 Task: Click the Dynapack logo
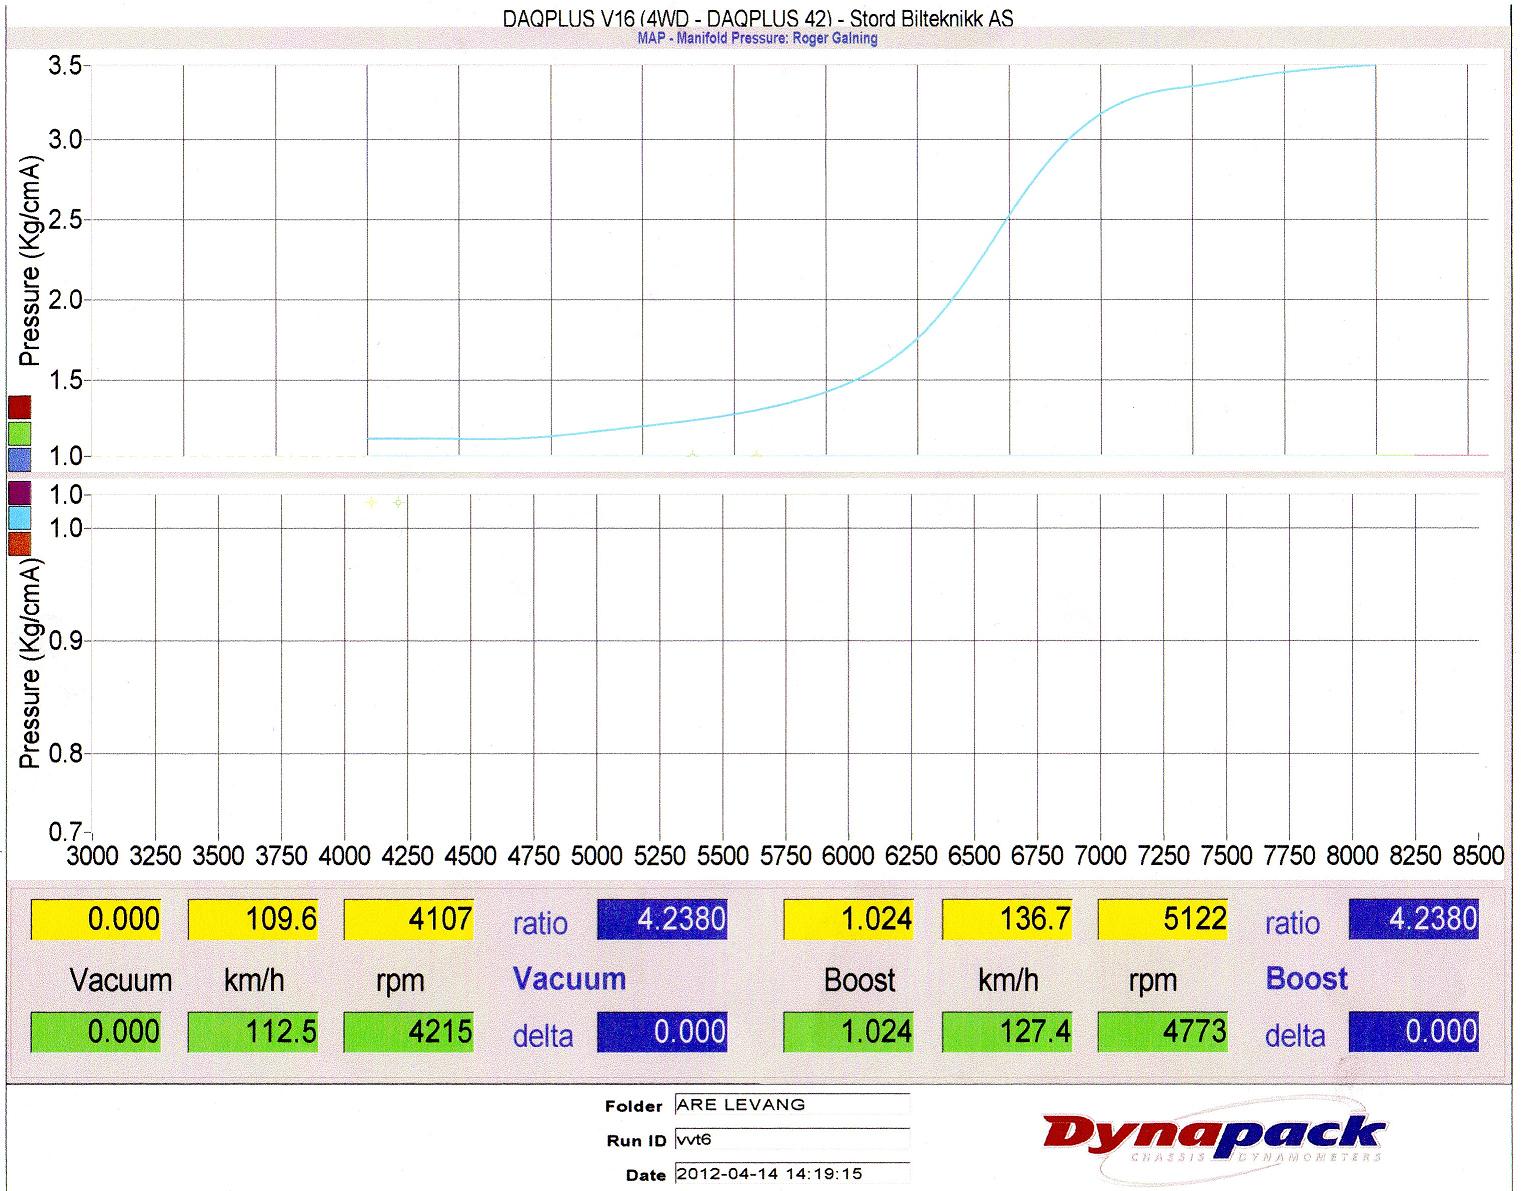point(1213,1138)
